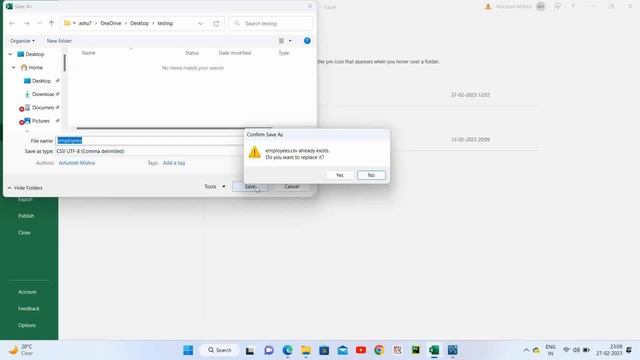
Task: Click the Windows Start button
Action: click(188, 350)
